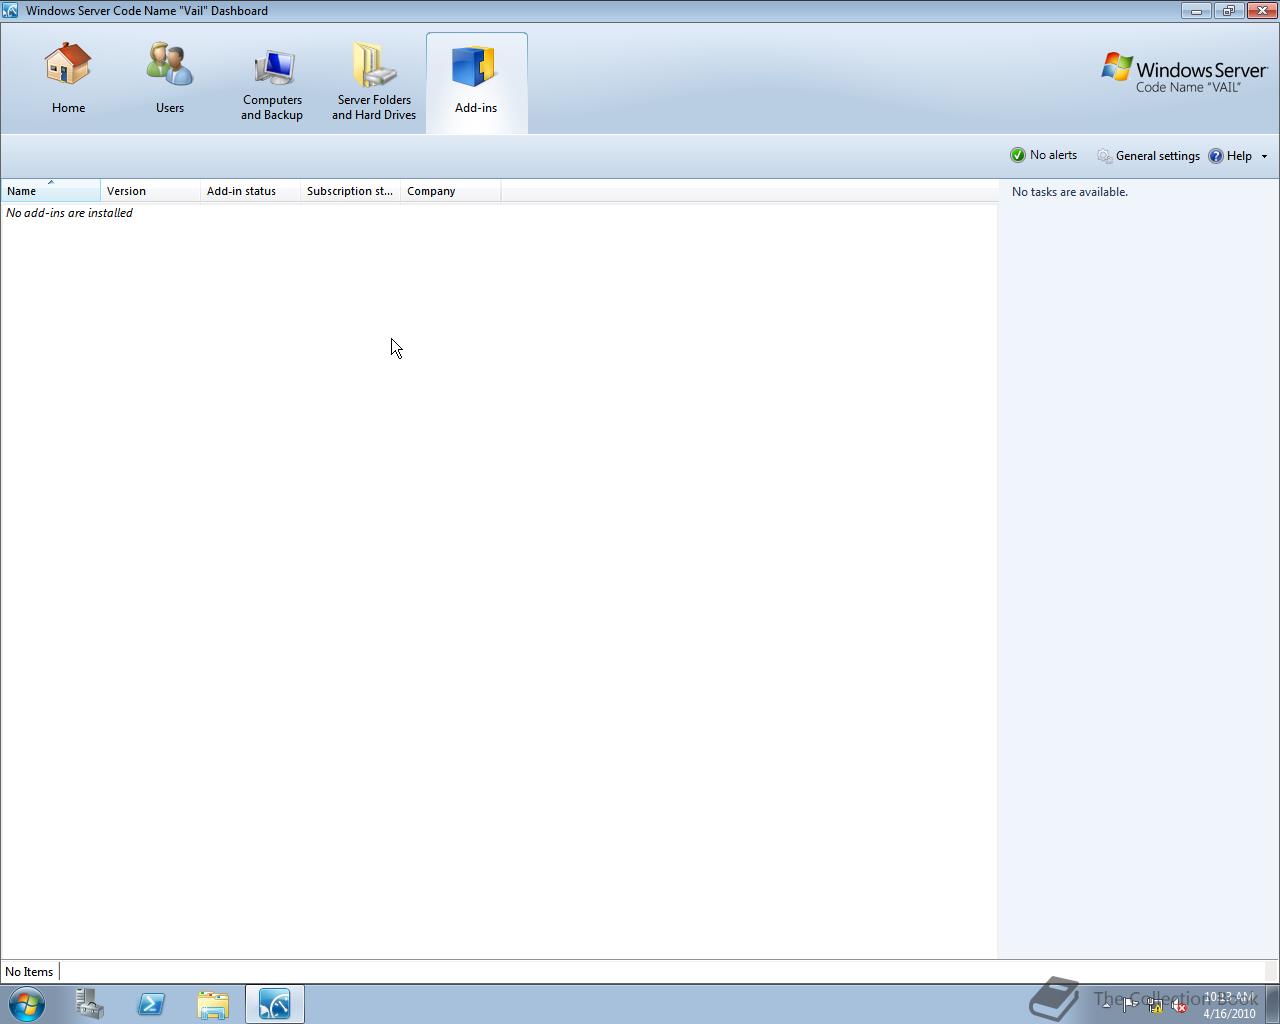Restore down the Dashboard window
This screenshot has width=1280, height=1024.
coord(1229,11)
